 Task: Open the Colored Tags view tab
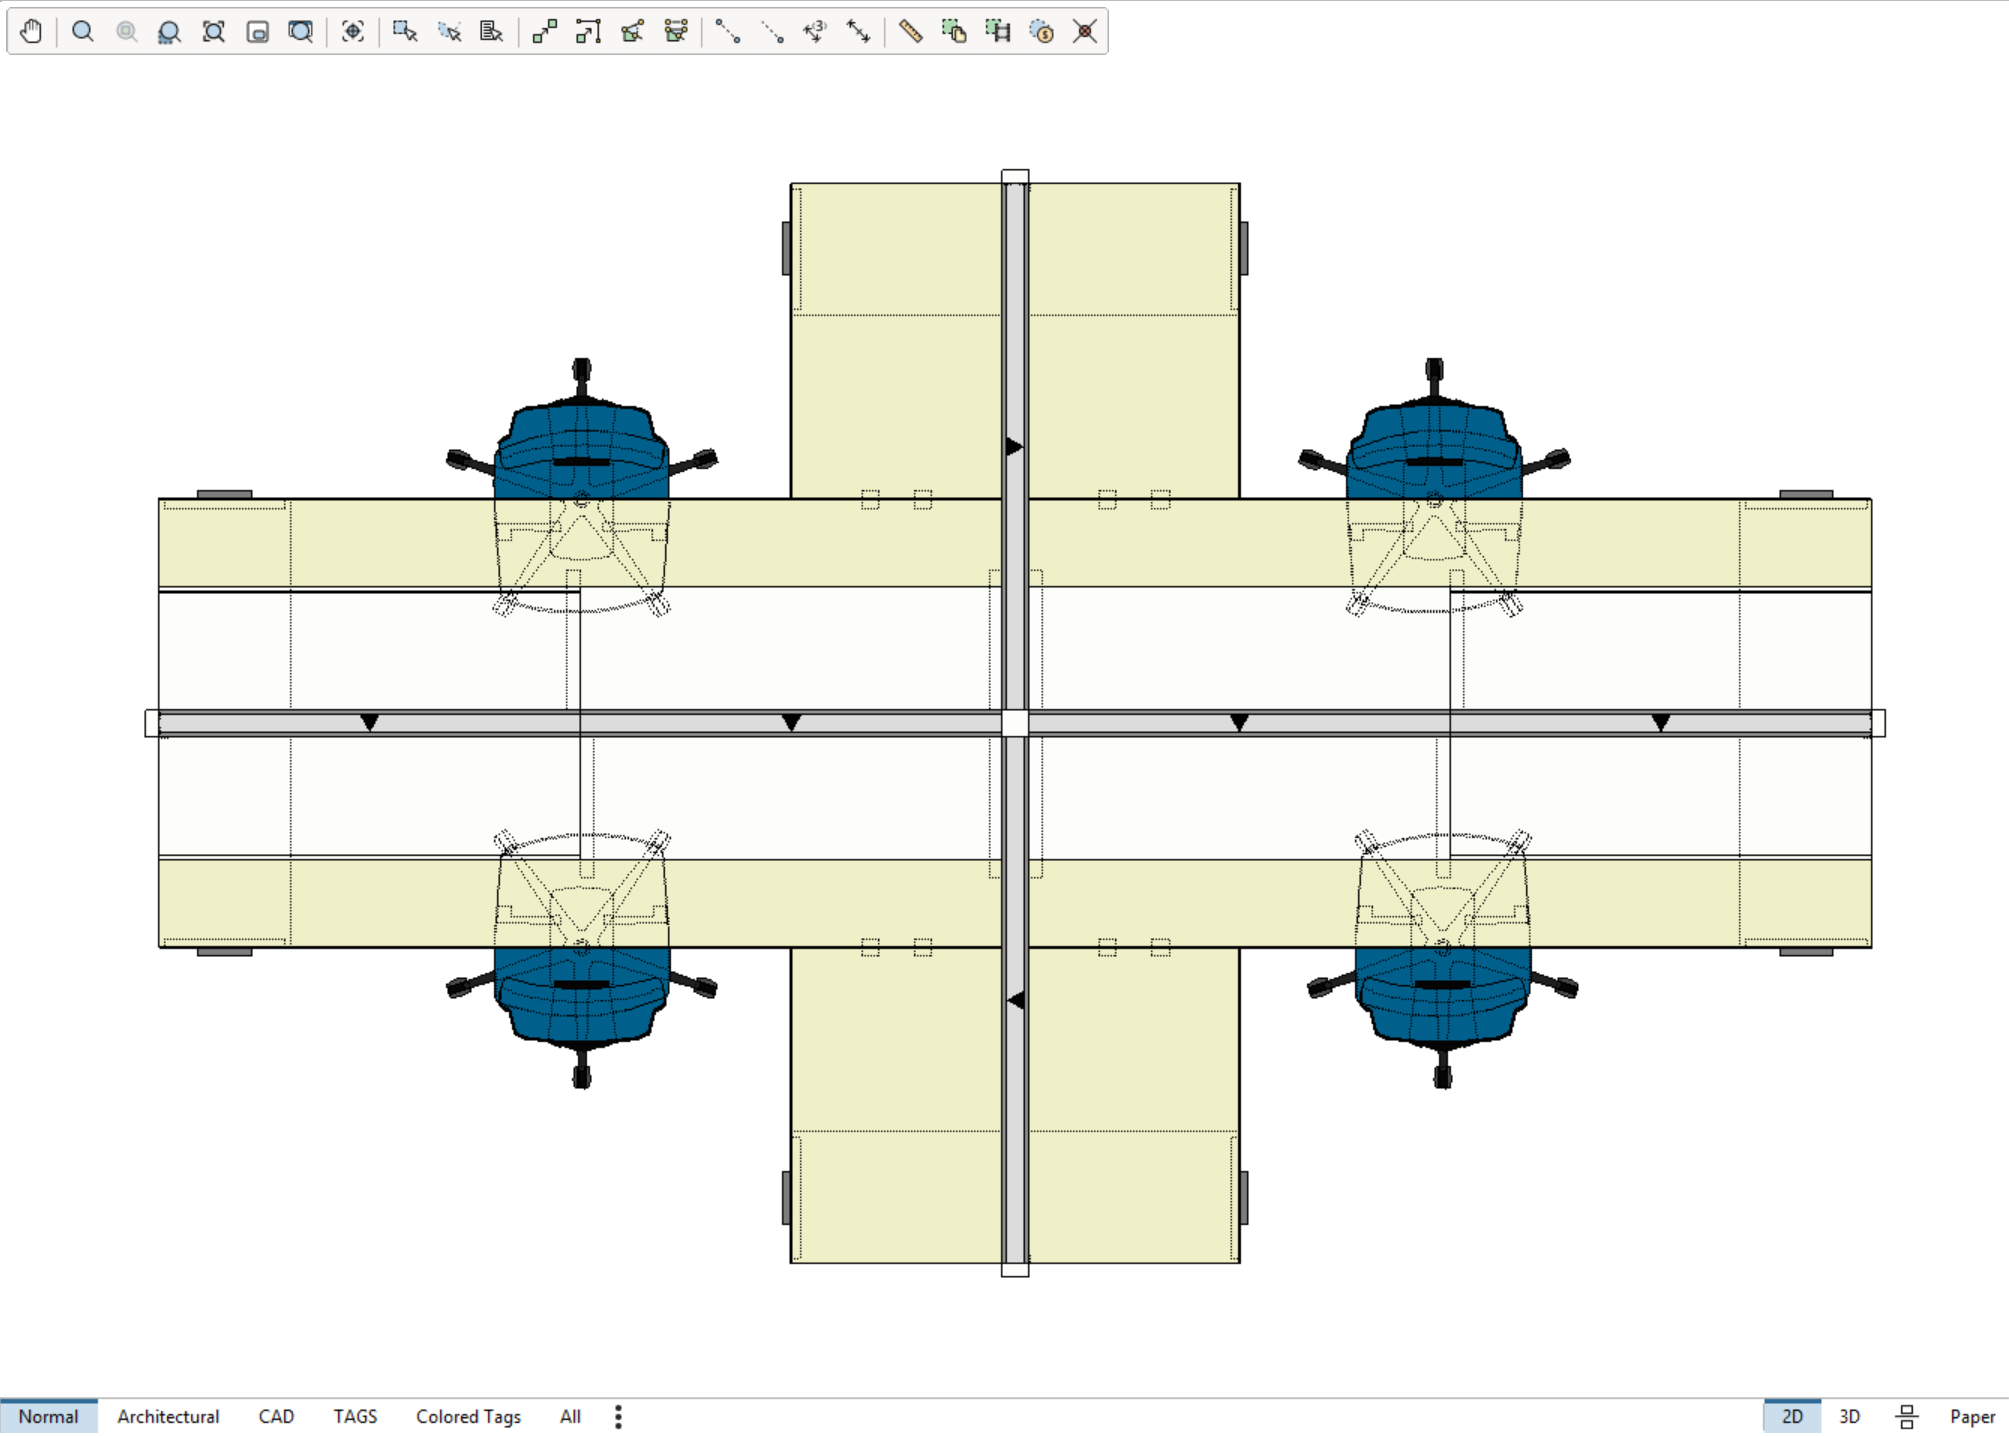pos(468,1417)
